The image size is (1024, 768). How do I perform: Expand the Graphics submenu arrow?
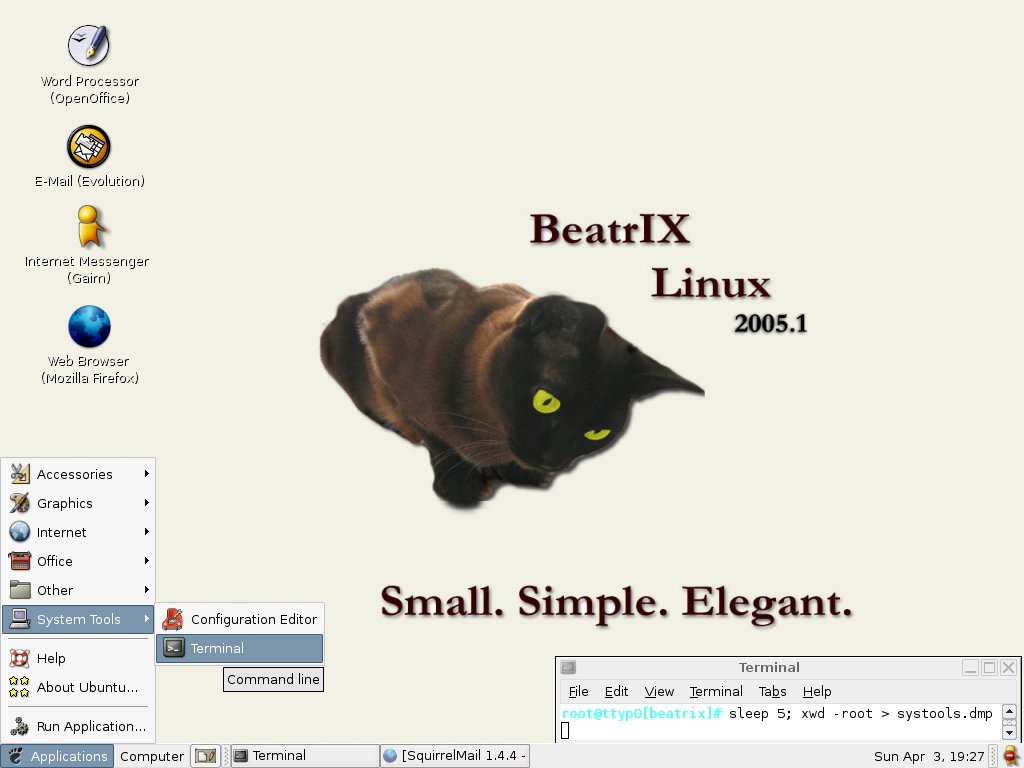tap(147, 502)
